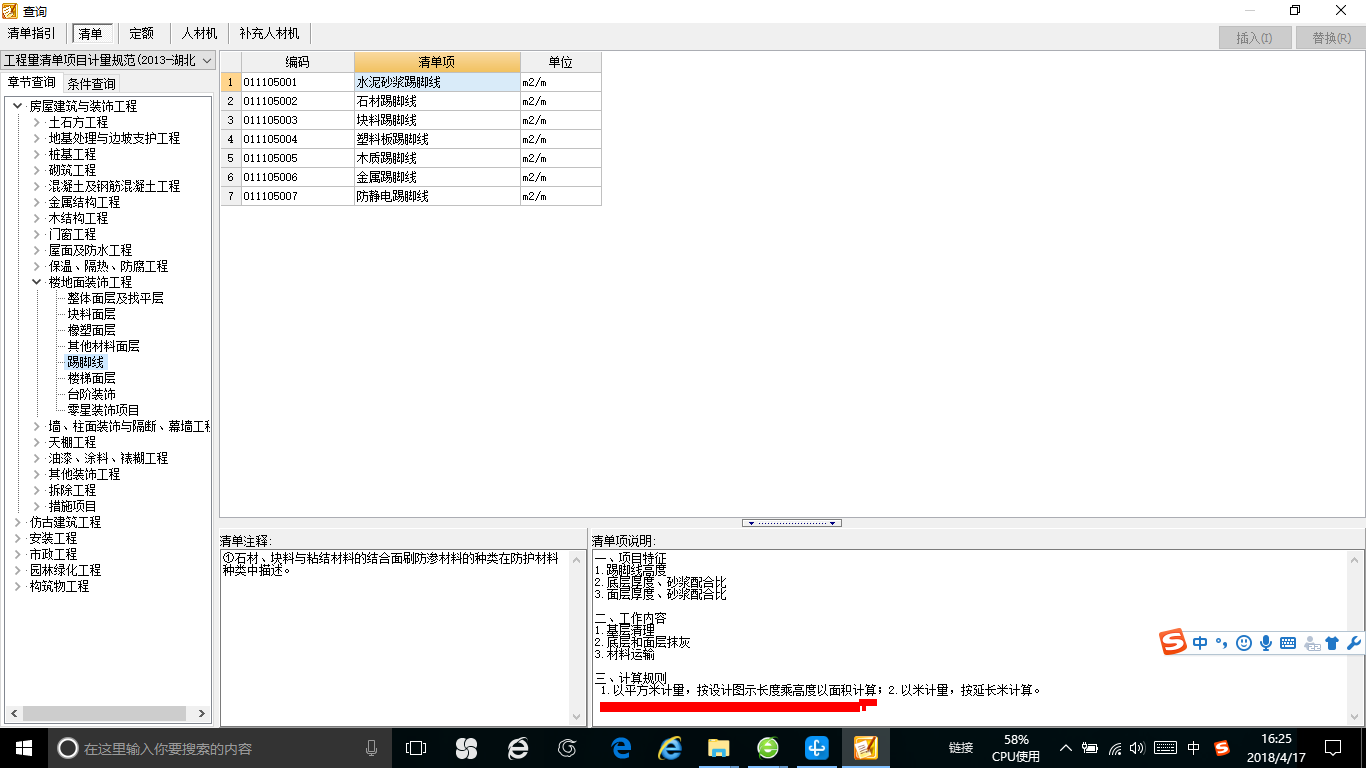
Task: Click the active 查询 app taskbar icon
Action: 865,748
